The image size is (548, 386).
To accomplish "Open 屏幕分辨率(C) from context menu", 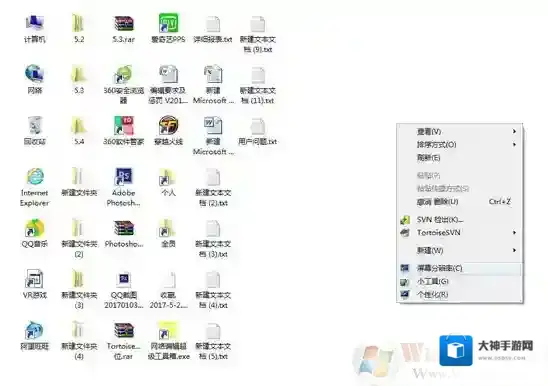I will [x=459, y=268].
